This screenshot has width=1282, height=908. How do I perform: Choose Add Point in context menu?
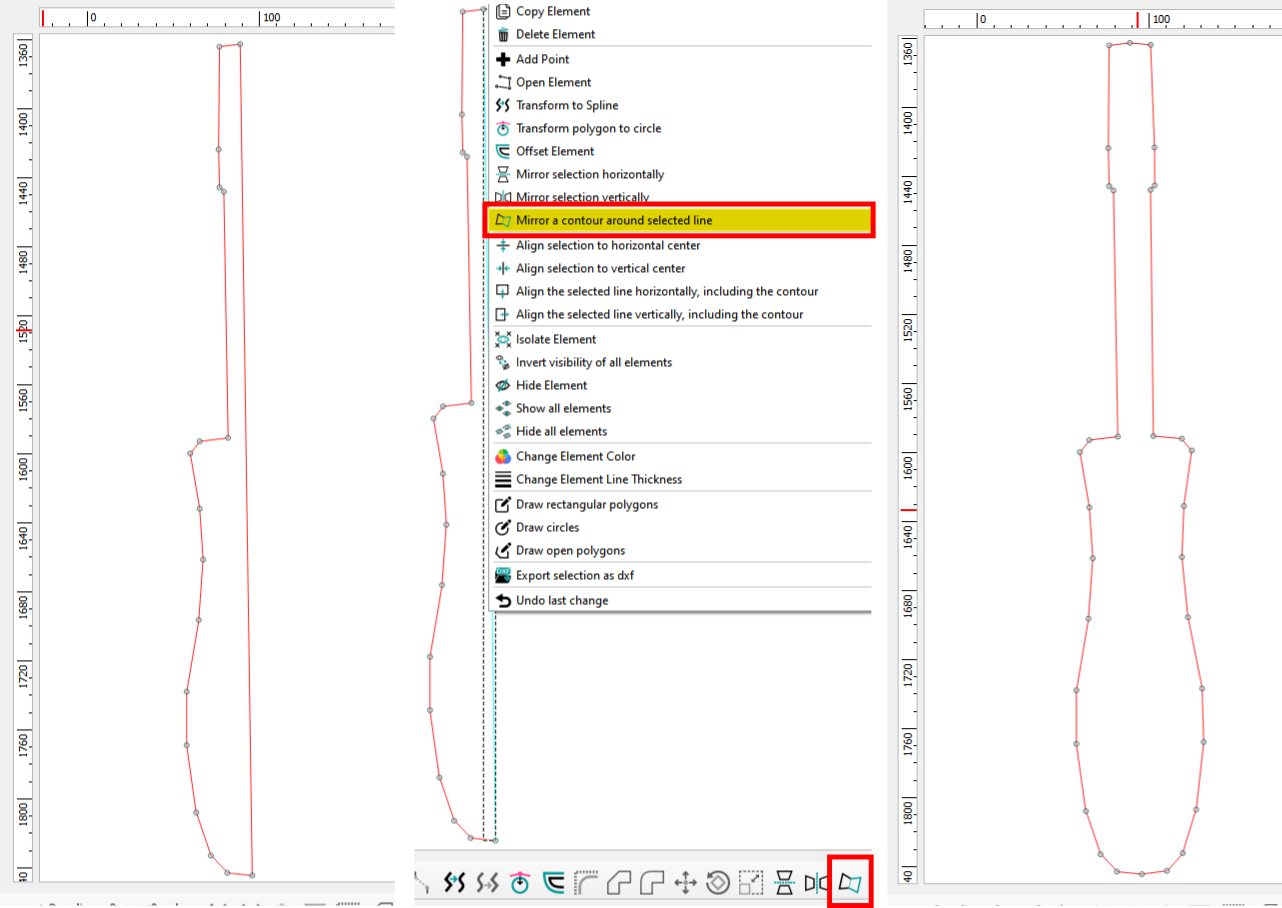(542, 59)
